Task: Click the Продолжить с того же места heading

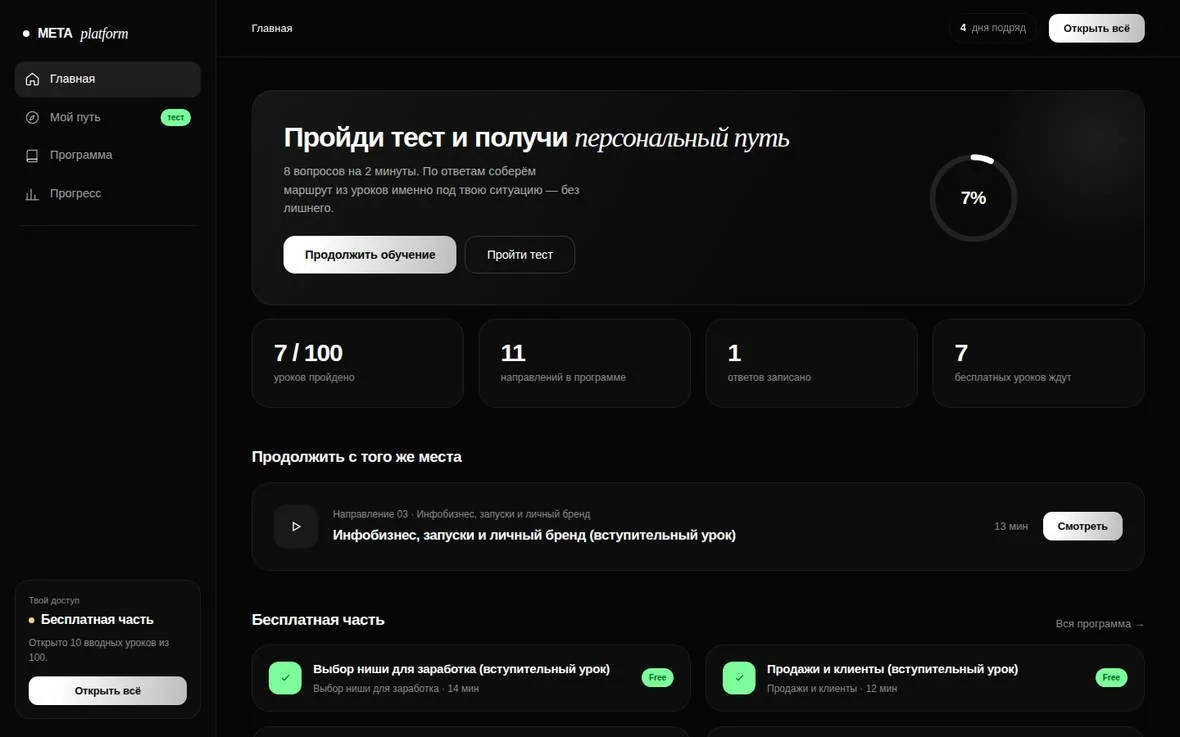Action: (x=357, y=457)
